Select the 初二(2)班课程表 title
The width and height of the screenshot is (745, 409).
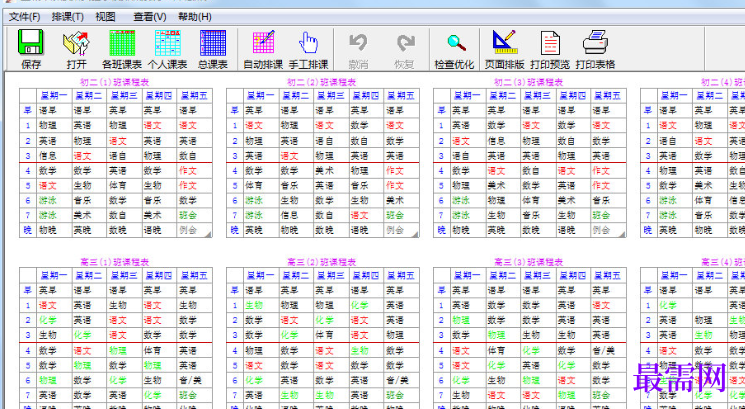pos(322,82)
